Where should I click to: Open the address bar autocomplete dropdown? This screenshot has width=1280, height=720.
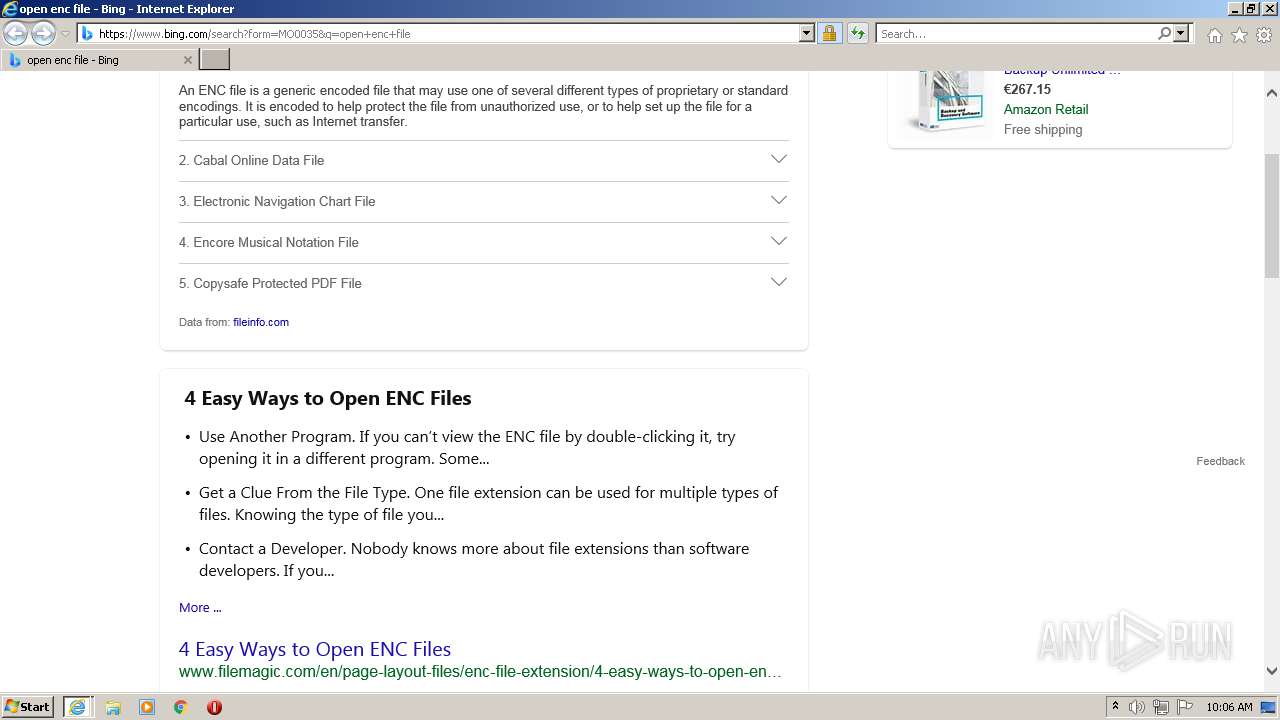tap(807, 33)
